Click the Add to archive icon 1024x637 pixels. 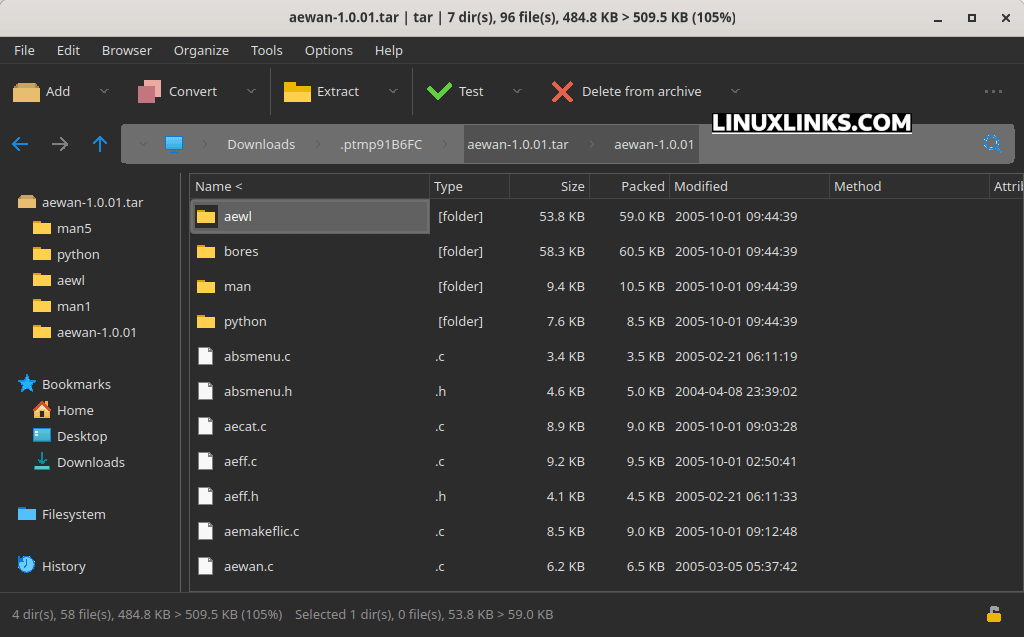coord(25,91)
